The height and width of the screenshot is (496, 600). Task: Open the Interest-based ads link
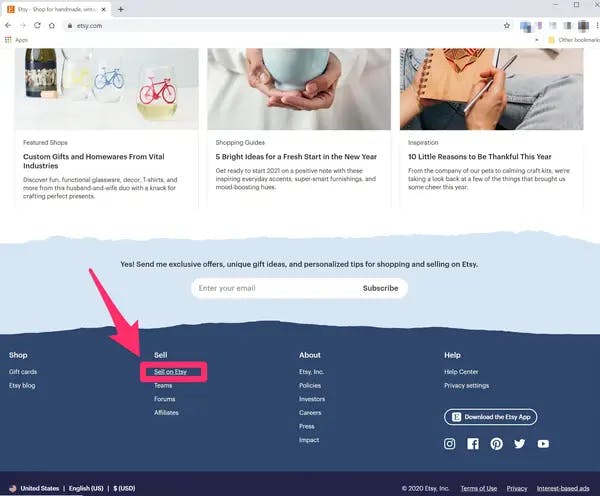click(563, 488)
